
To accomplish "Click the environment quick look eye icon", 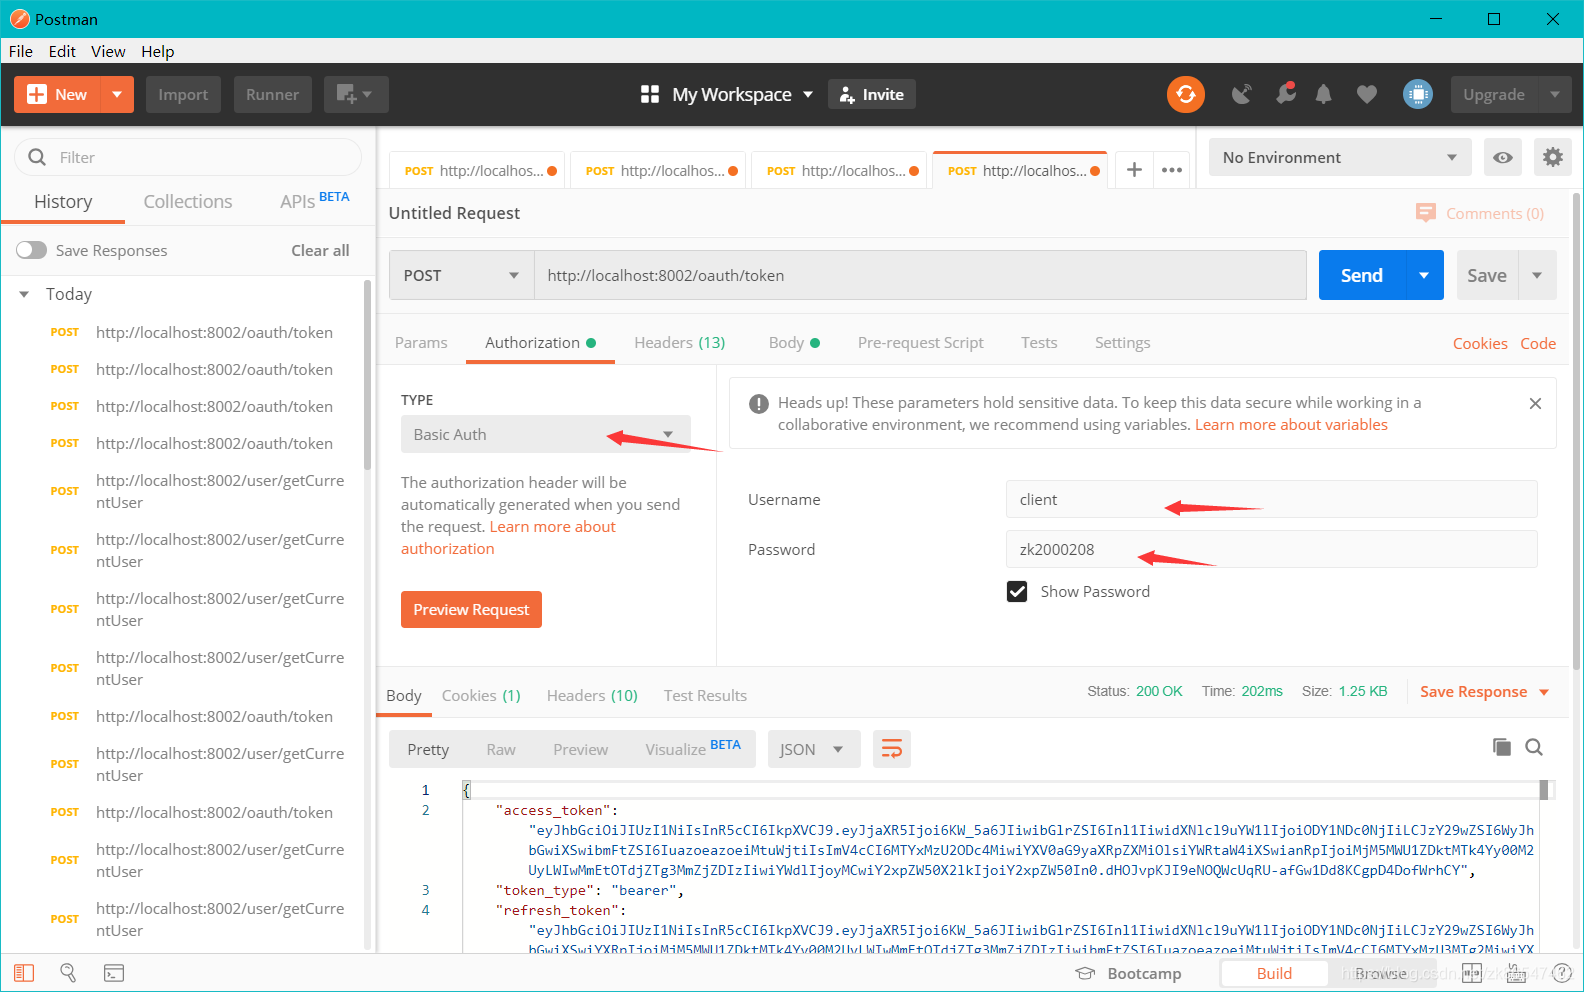I will click(1502, 157).
